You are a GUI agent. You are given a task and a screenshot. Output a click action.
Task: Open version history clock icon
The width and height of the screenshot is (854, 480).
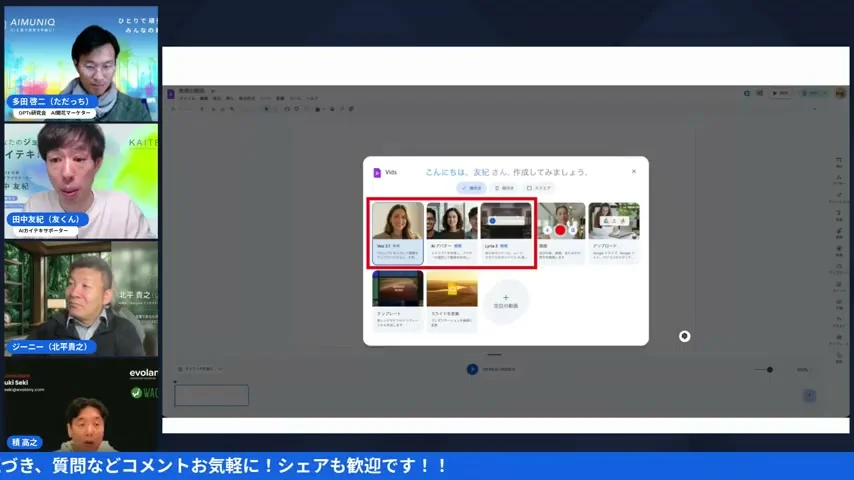747,93
